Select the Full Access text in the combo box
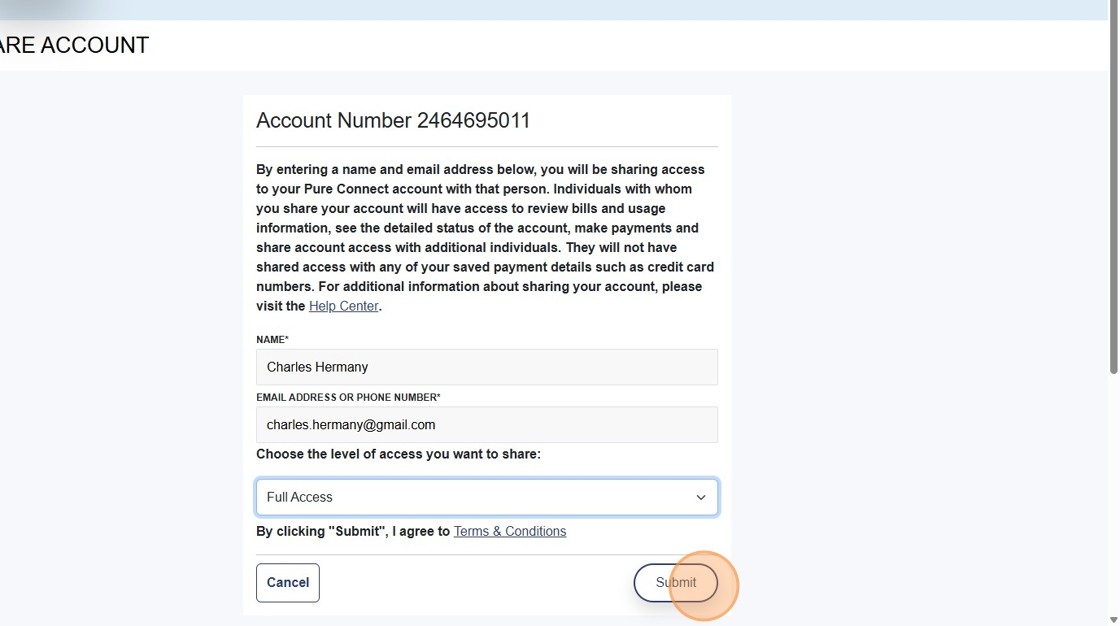The image size is (1120, 626). (x=299, y=497)
